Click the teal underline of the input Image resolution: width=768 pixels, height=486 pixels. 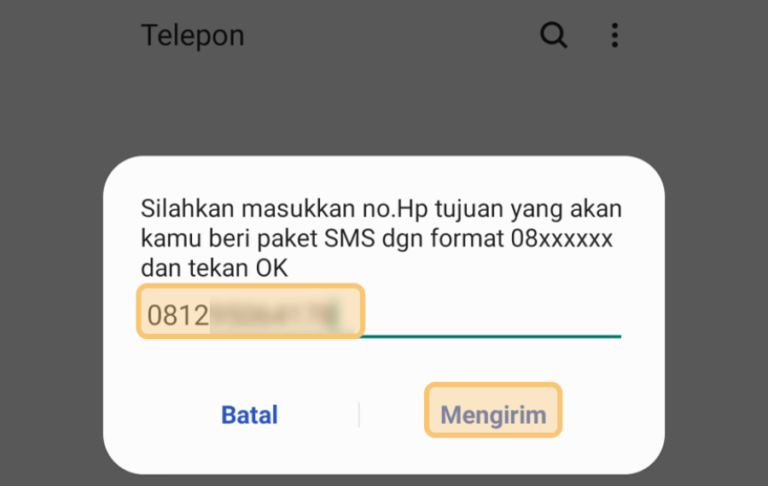(x=492, y=337)
